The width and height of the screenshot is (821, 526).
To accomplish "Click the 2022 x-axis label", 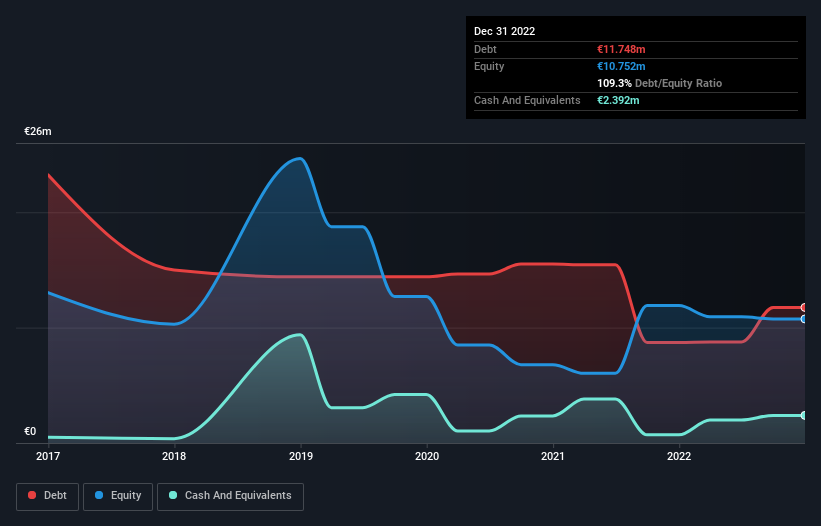I will [679, 456].
